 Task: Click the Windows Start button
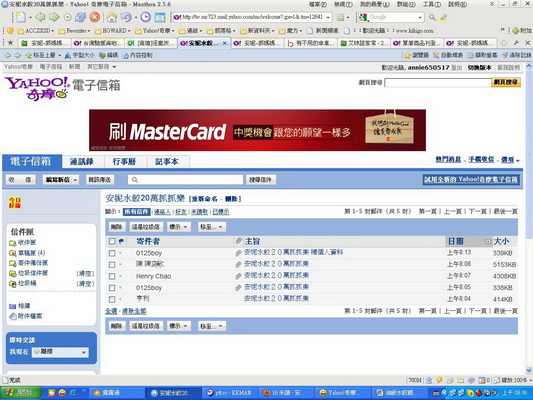coord(21,393)
